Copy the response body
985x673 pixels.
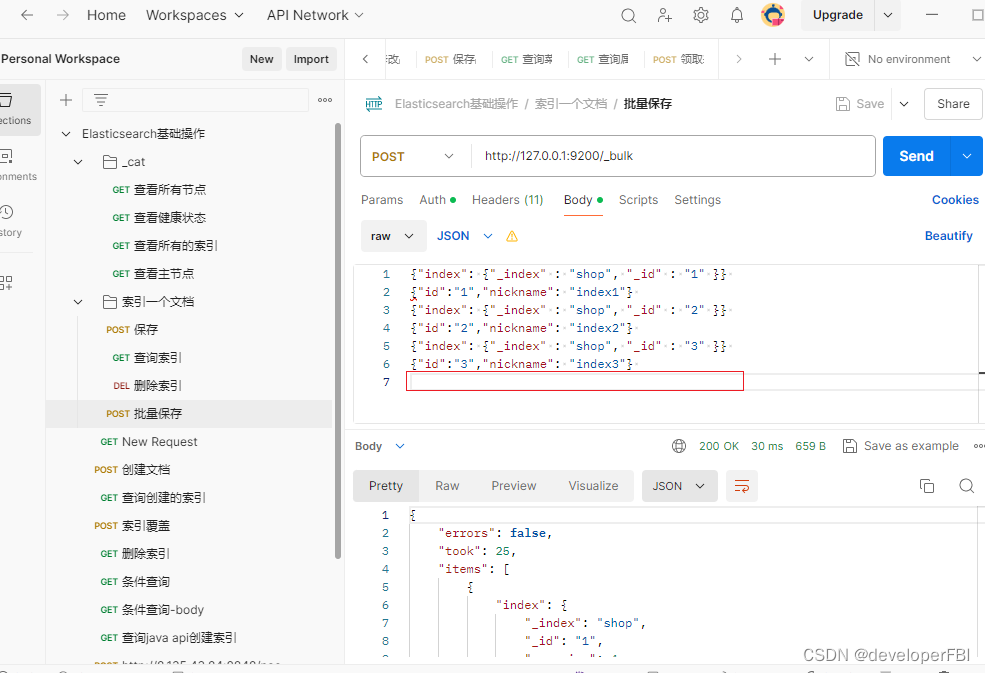(927, 486)
